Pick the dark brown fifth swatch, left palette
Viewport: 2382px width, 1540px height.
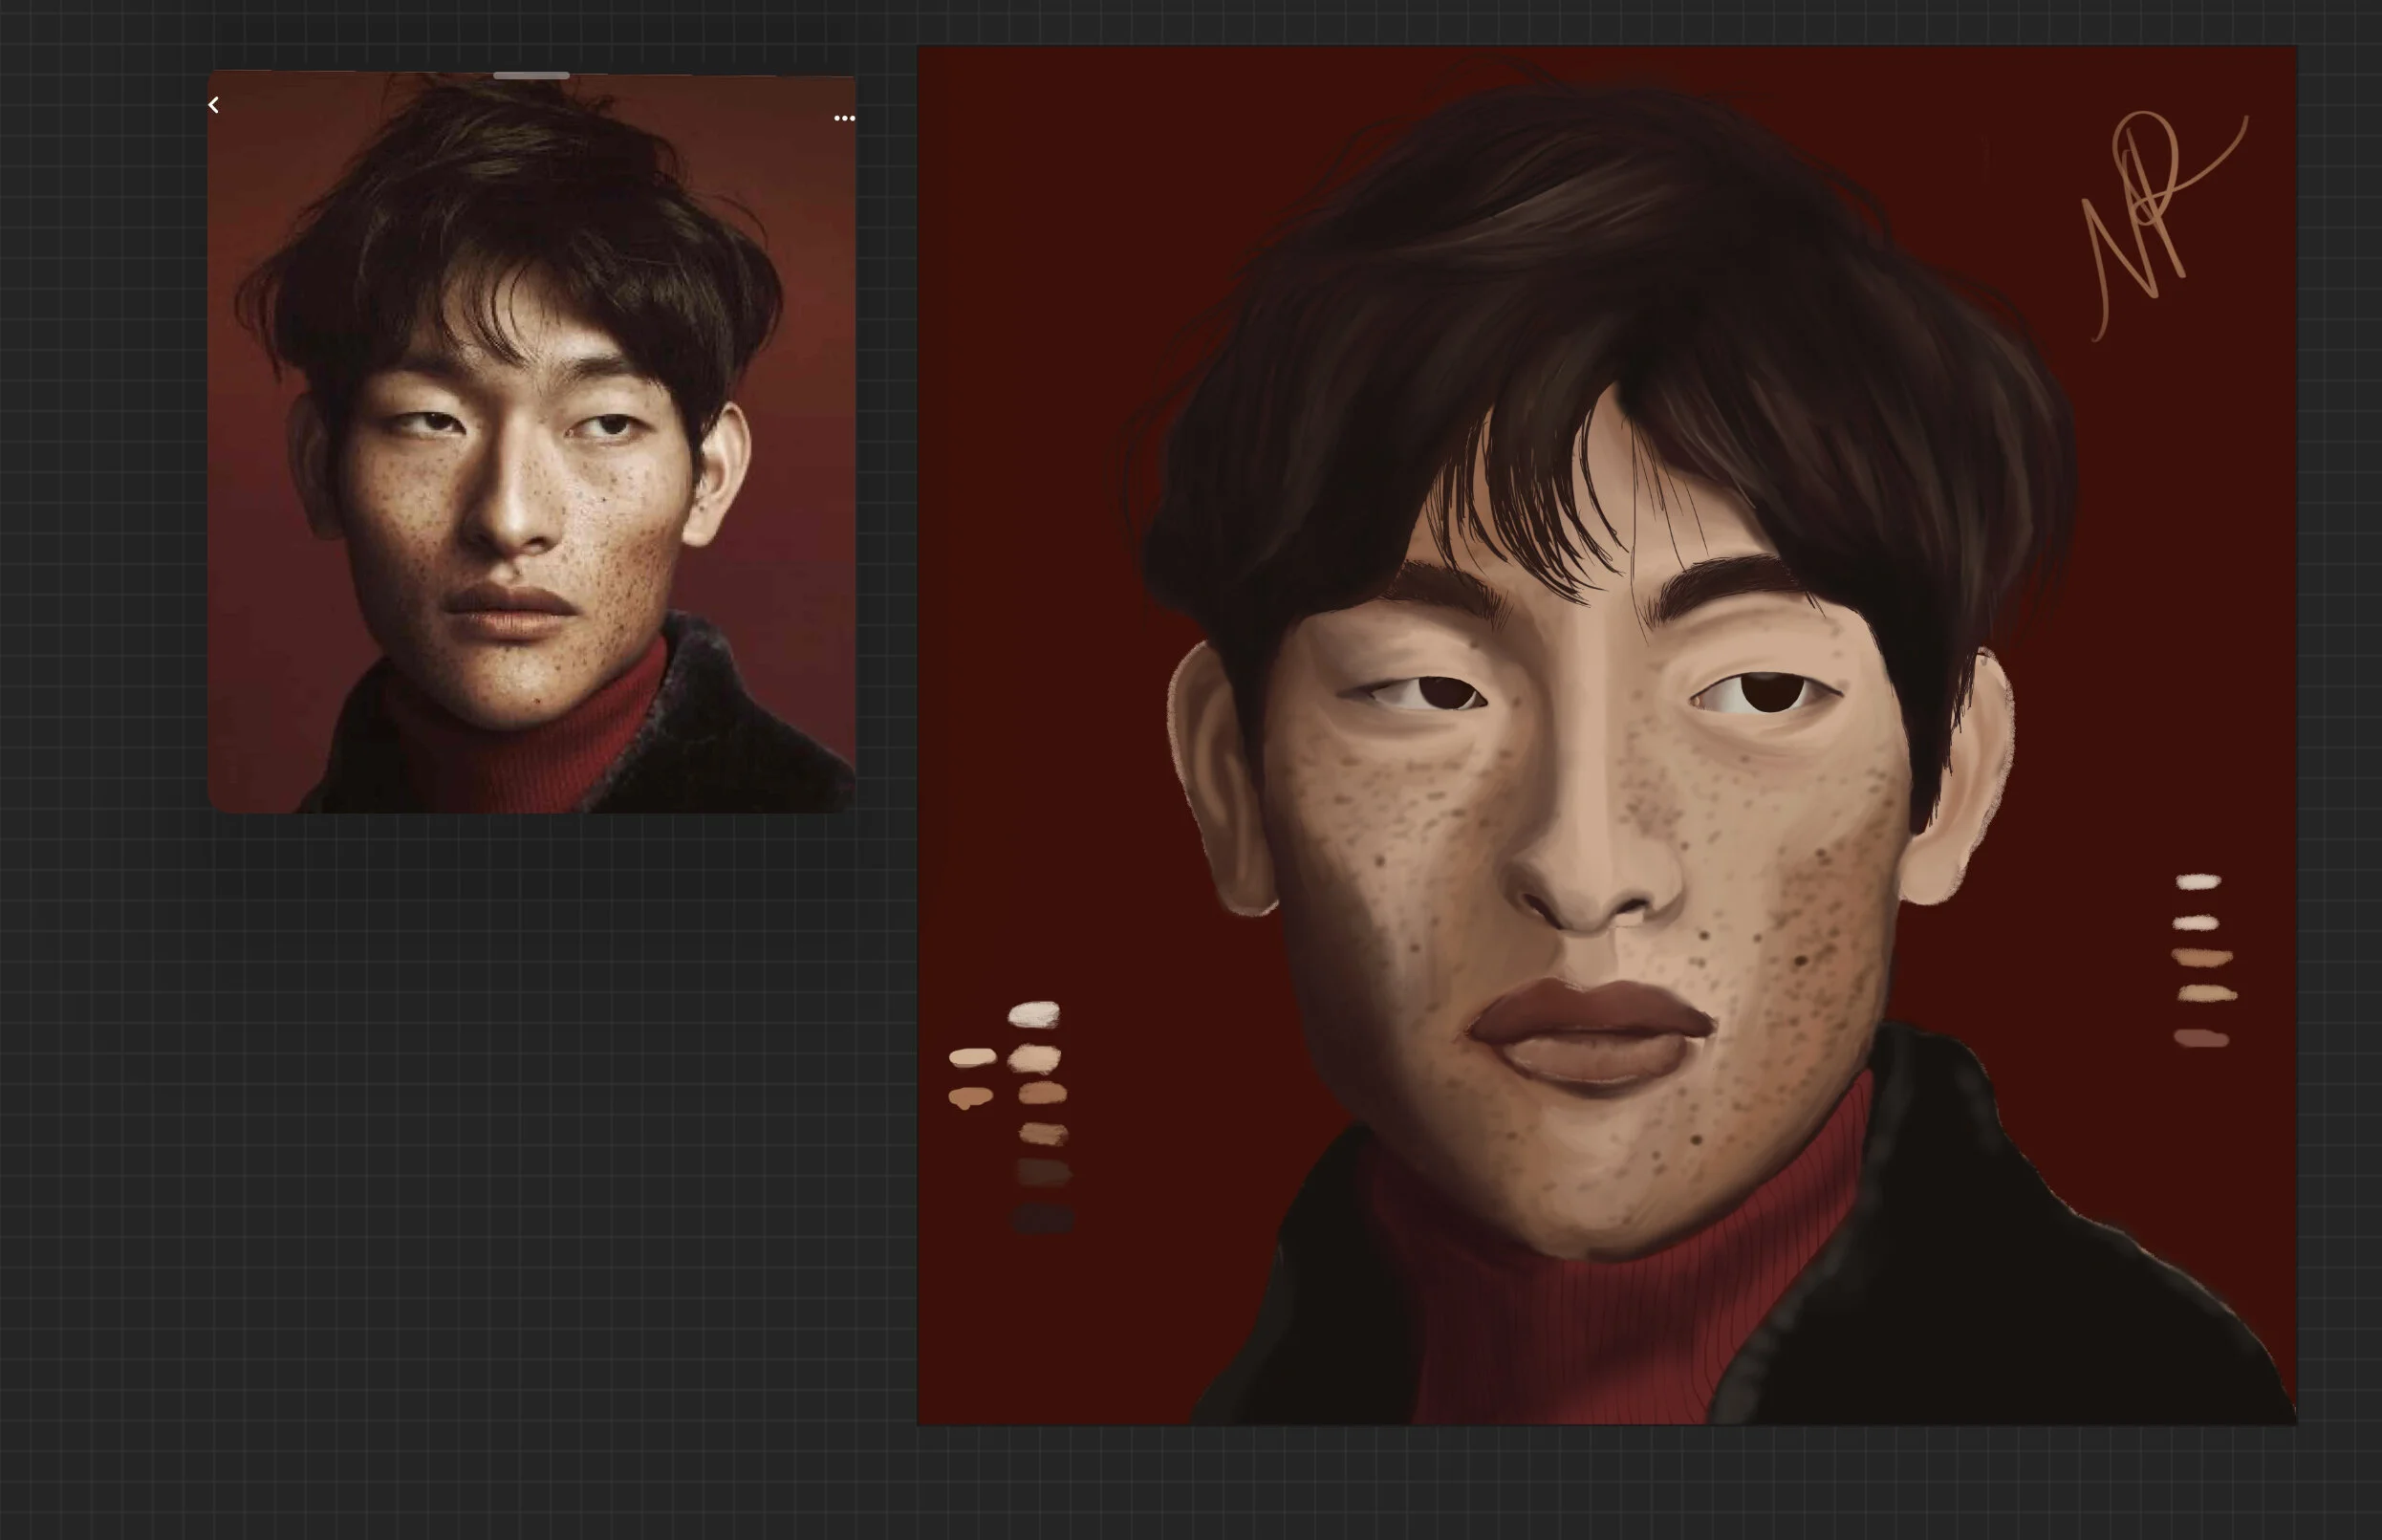click(x=1044, y=1173)
